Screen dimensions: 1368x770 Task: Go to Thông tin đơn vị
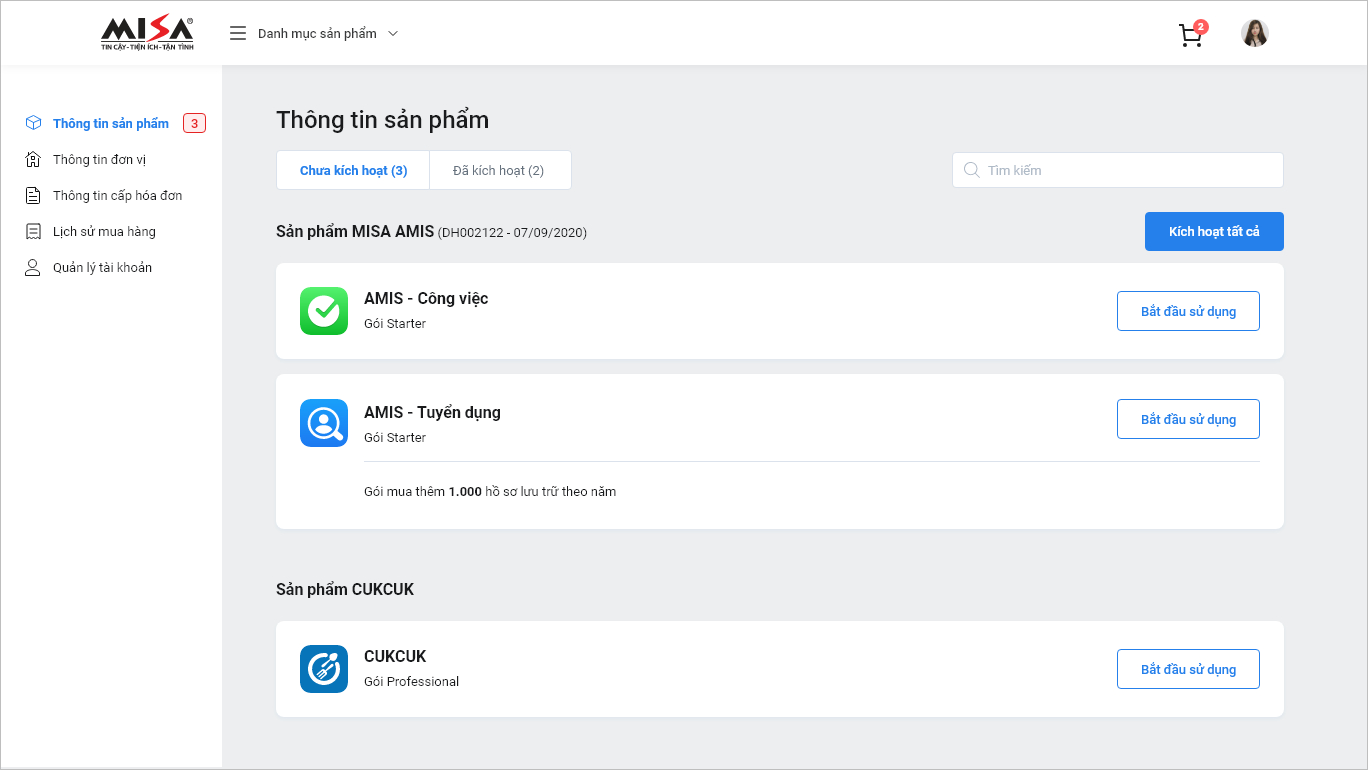pos(100,159)
